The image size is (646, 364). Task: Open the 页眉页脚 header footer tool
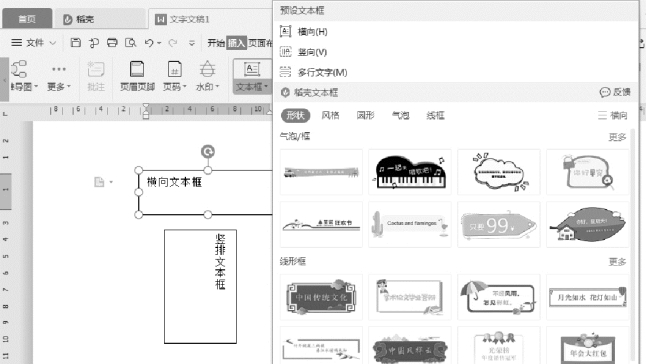pos(137,76)
